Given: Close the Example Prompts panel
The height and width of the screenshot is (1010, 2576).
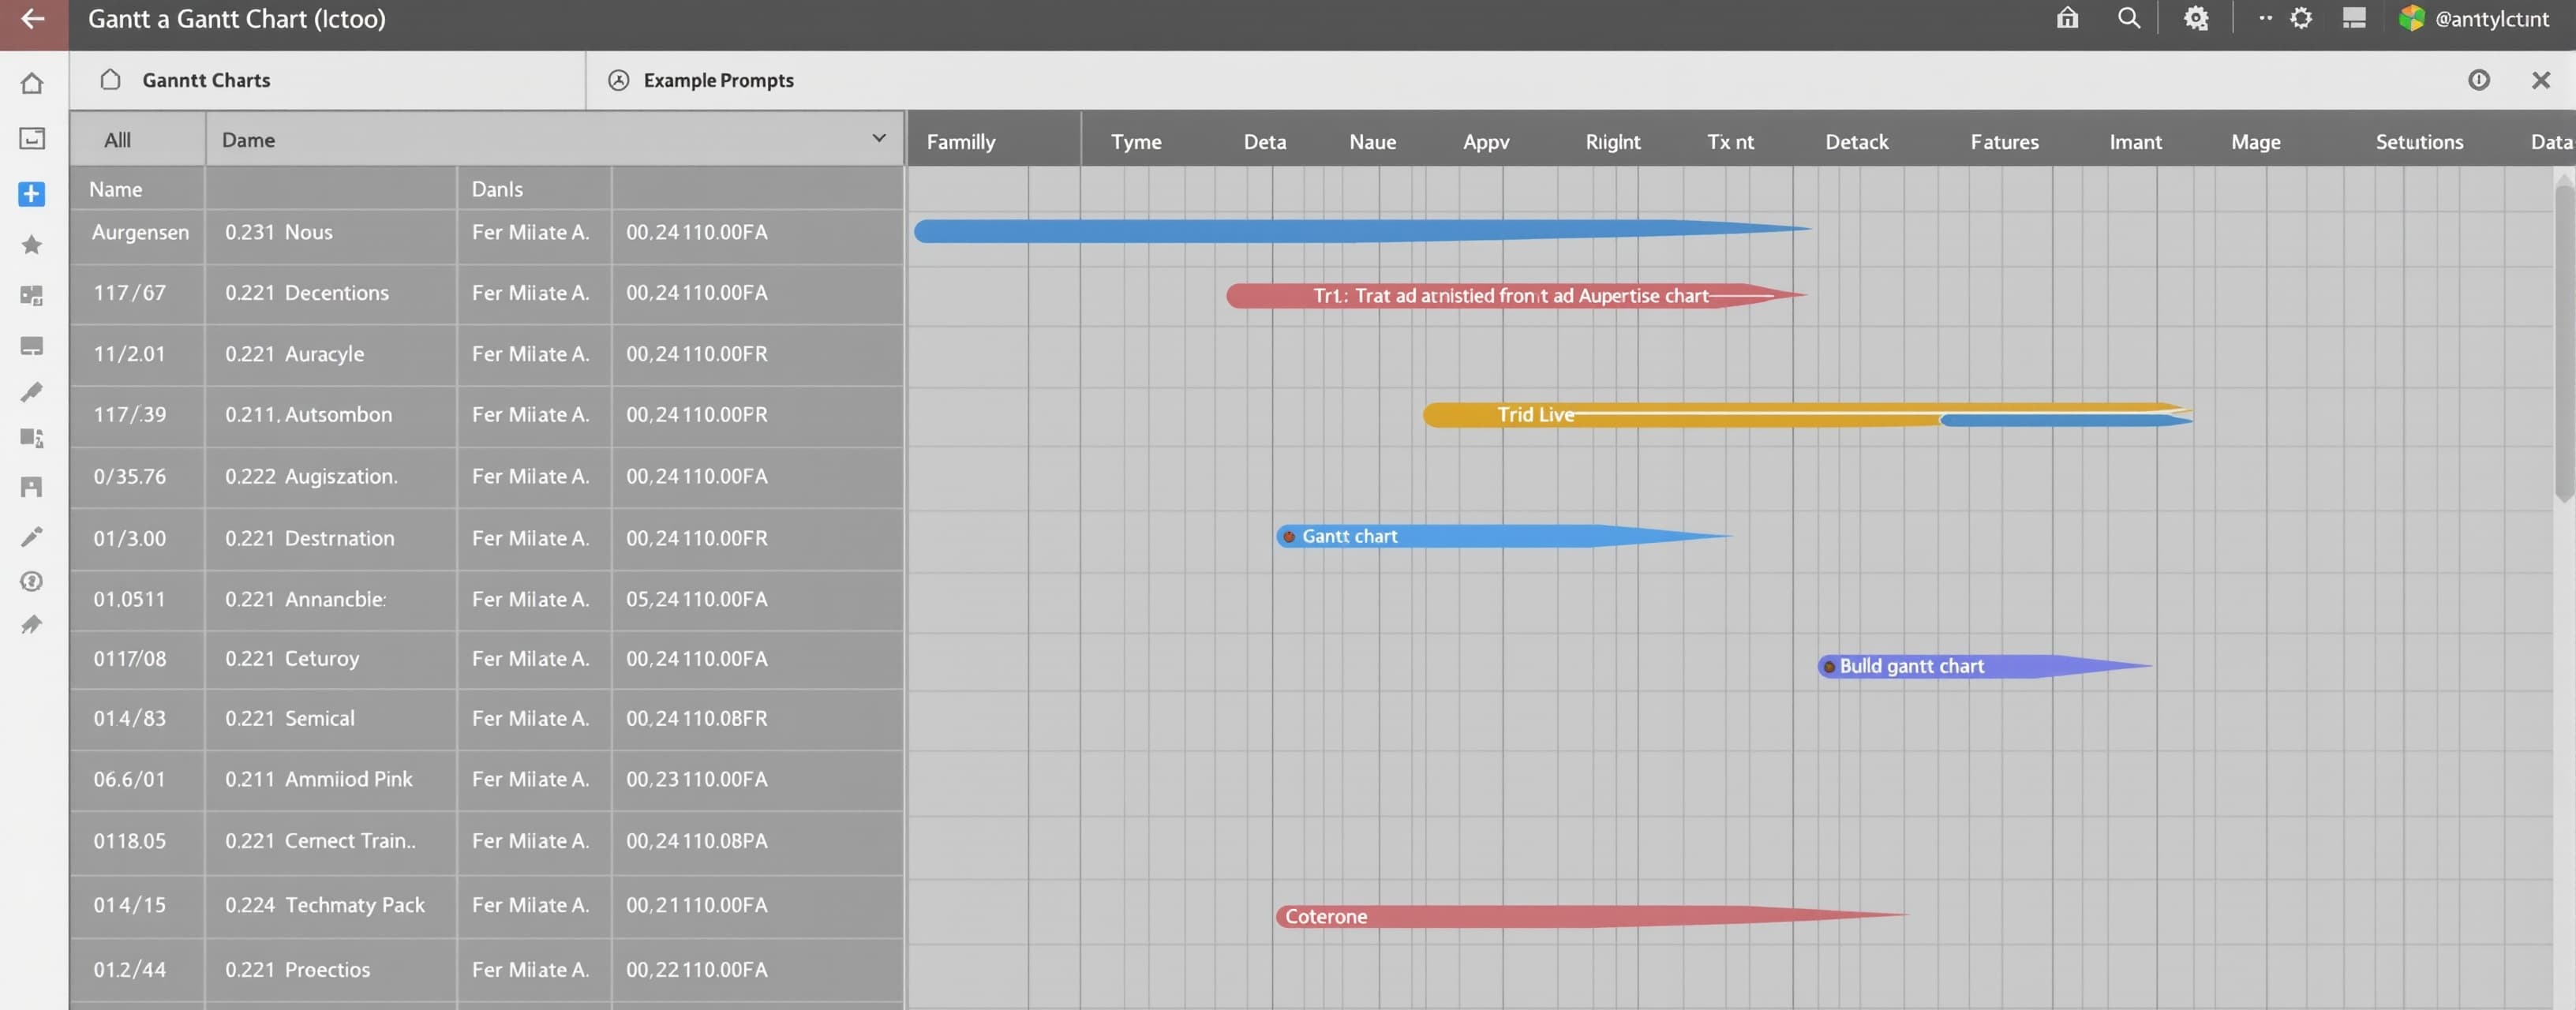Looking at the screenshot, I should coord(2541,80).
